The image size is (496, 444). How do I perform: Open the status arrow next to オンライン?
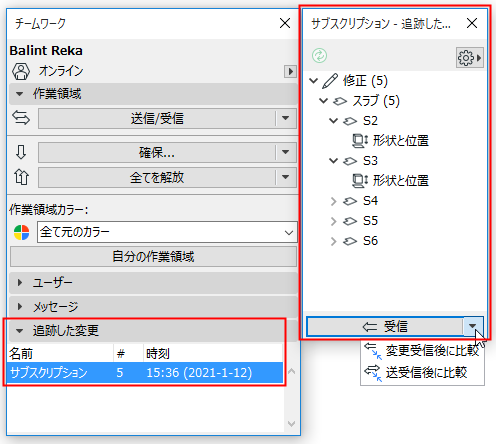(x=290, y=71)
